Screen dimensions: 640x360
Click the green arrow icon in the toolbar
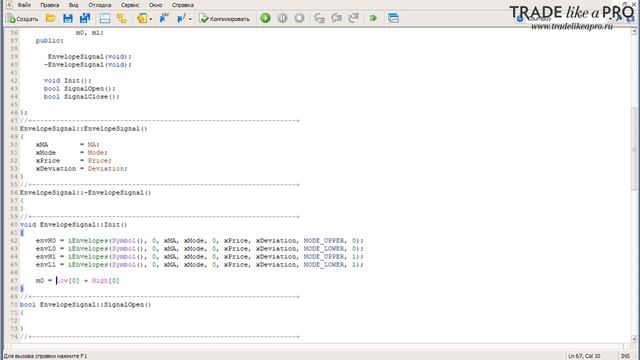(373, 18)
